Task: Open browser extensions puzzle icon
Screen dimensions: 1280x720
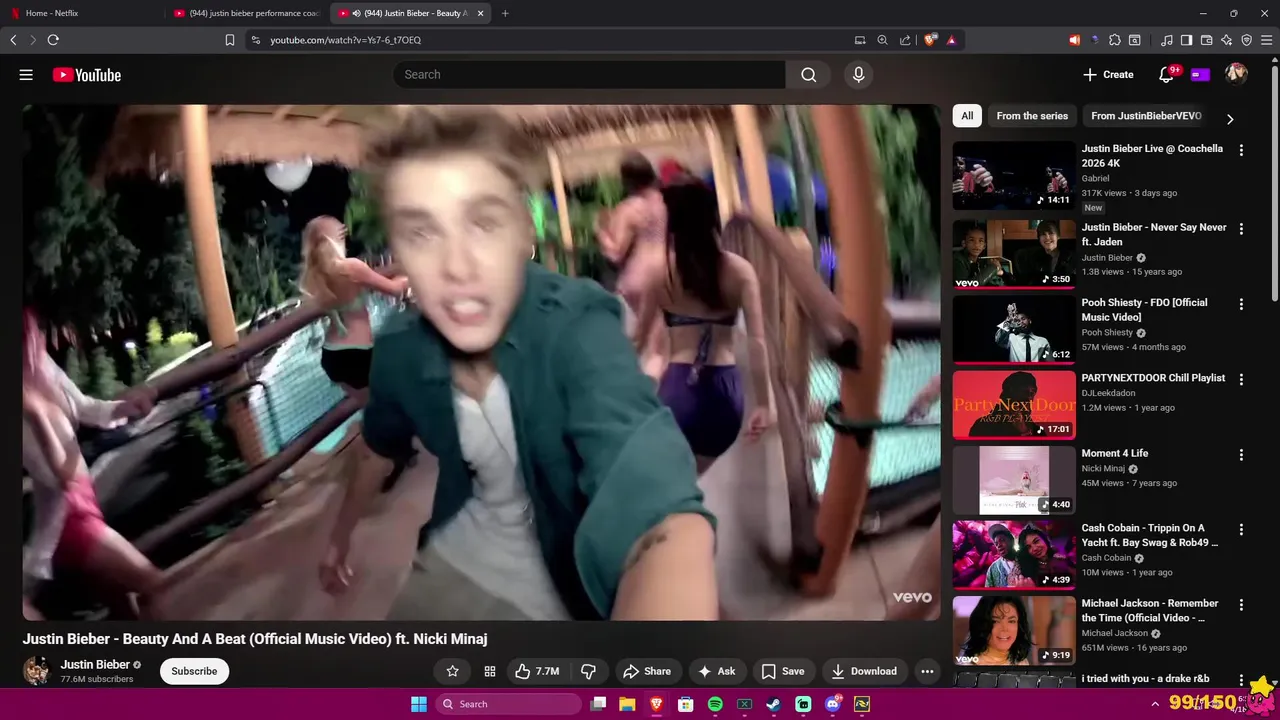Action: [1115, 40]
